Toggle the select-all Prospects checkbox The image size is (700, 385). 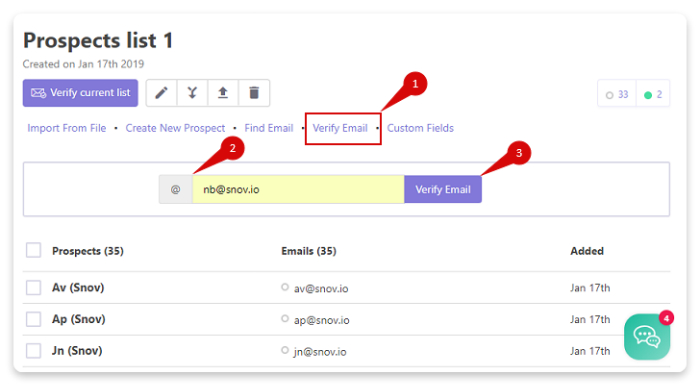click(x=33, y=250)
